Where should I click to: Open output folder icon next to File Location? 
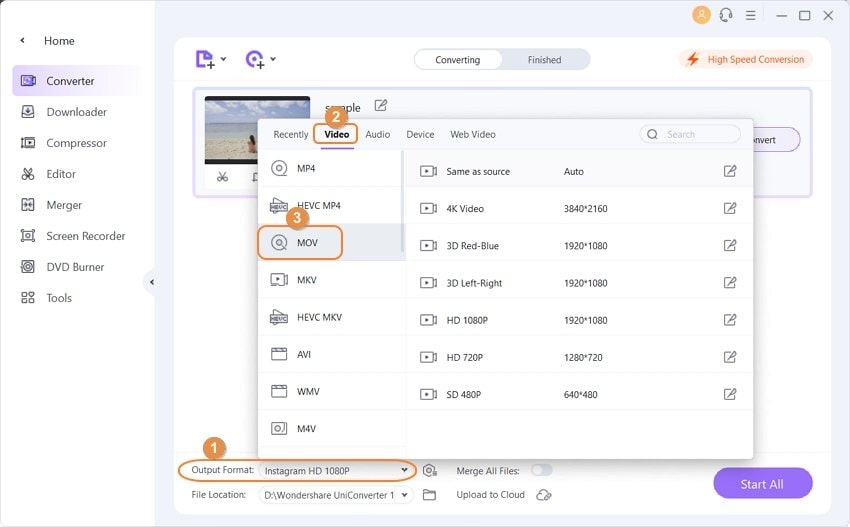pos(429,494)
